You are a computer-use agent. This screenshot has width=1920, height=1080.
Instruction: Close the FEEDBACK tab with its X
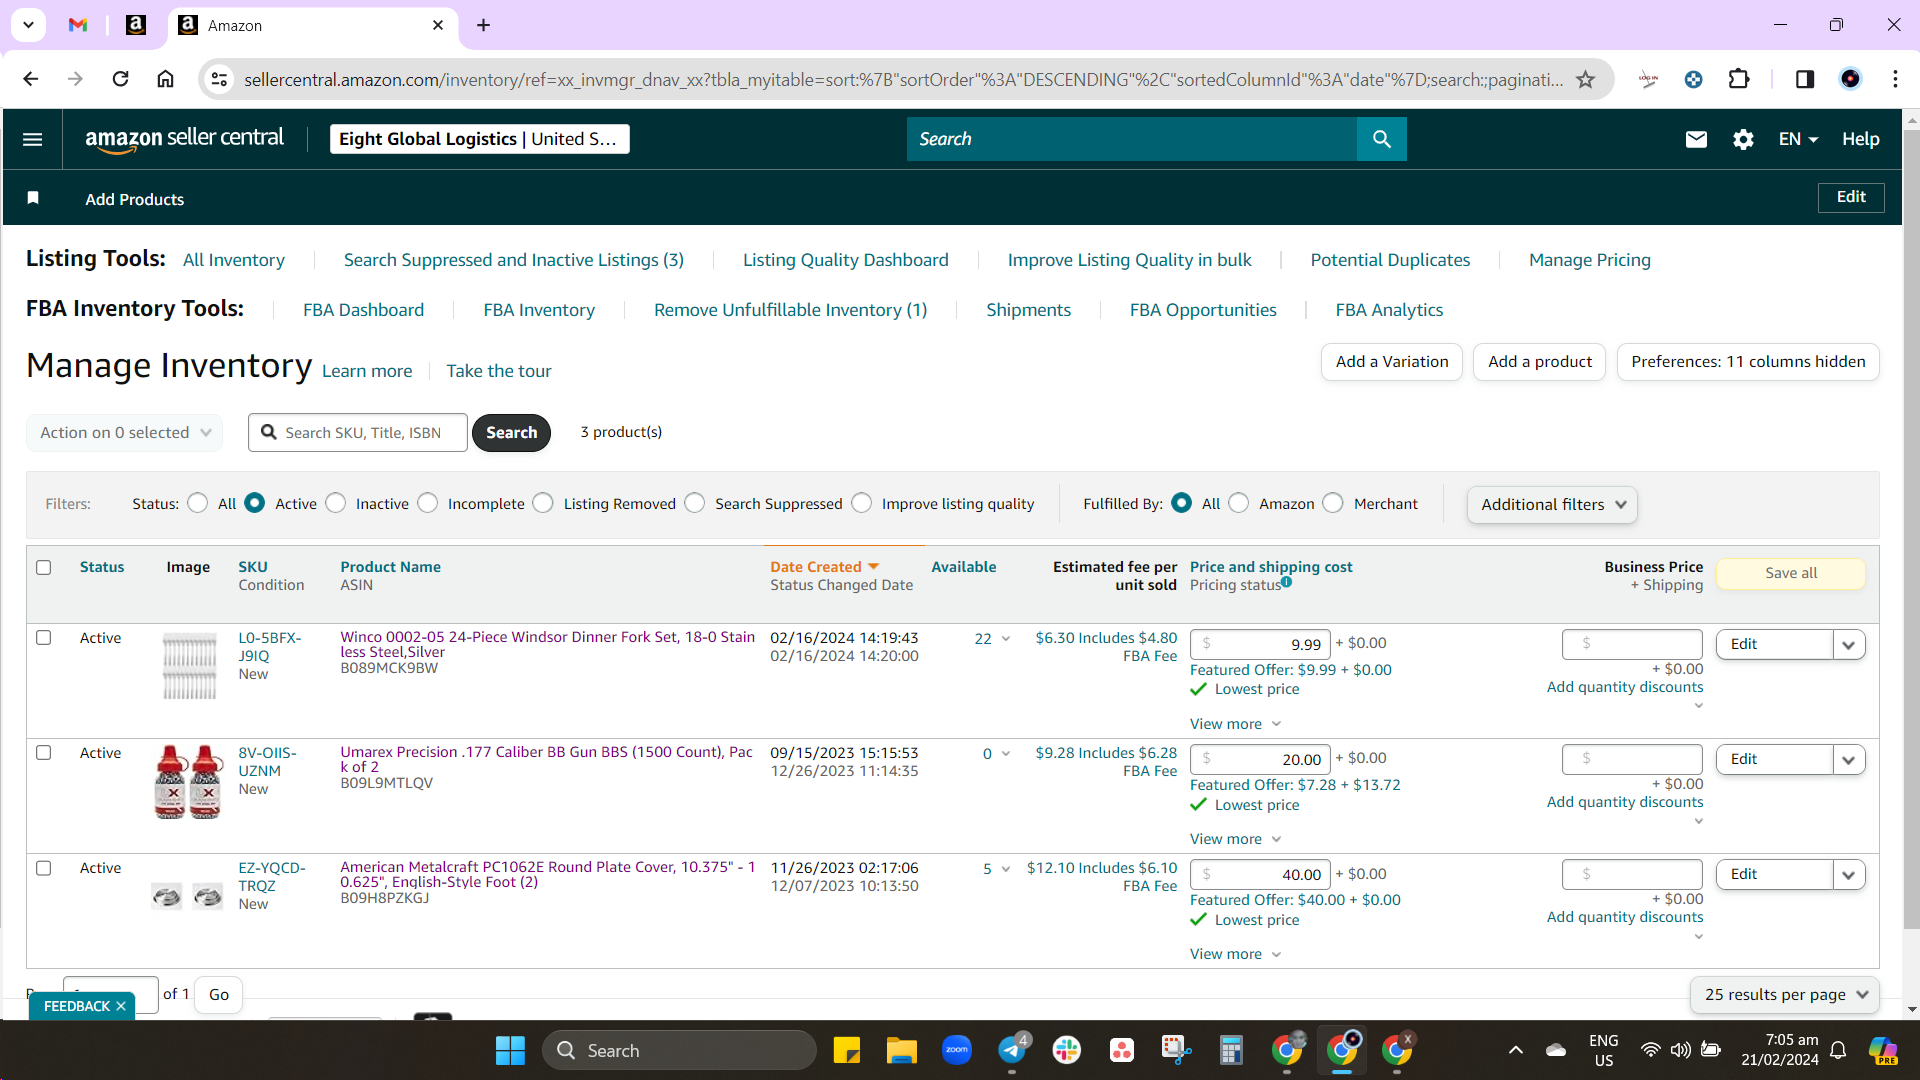tap(121, 1006)
